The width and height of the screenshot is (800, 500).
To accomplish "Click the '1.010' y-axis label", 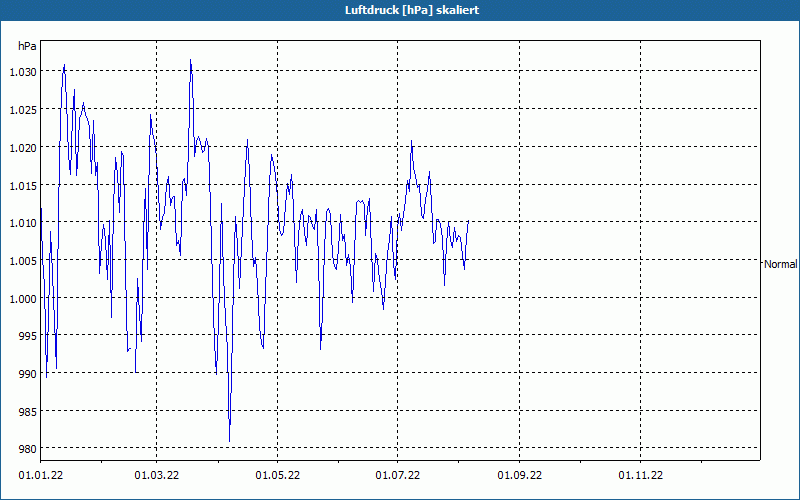I will coord(23,223).
